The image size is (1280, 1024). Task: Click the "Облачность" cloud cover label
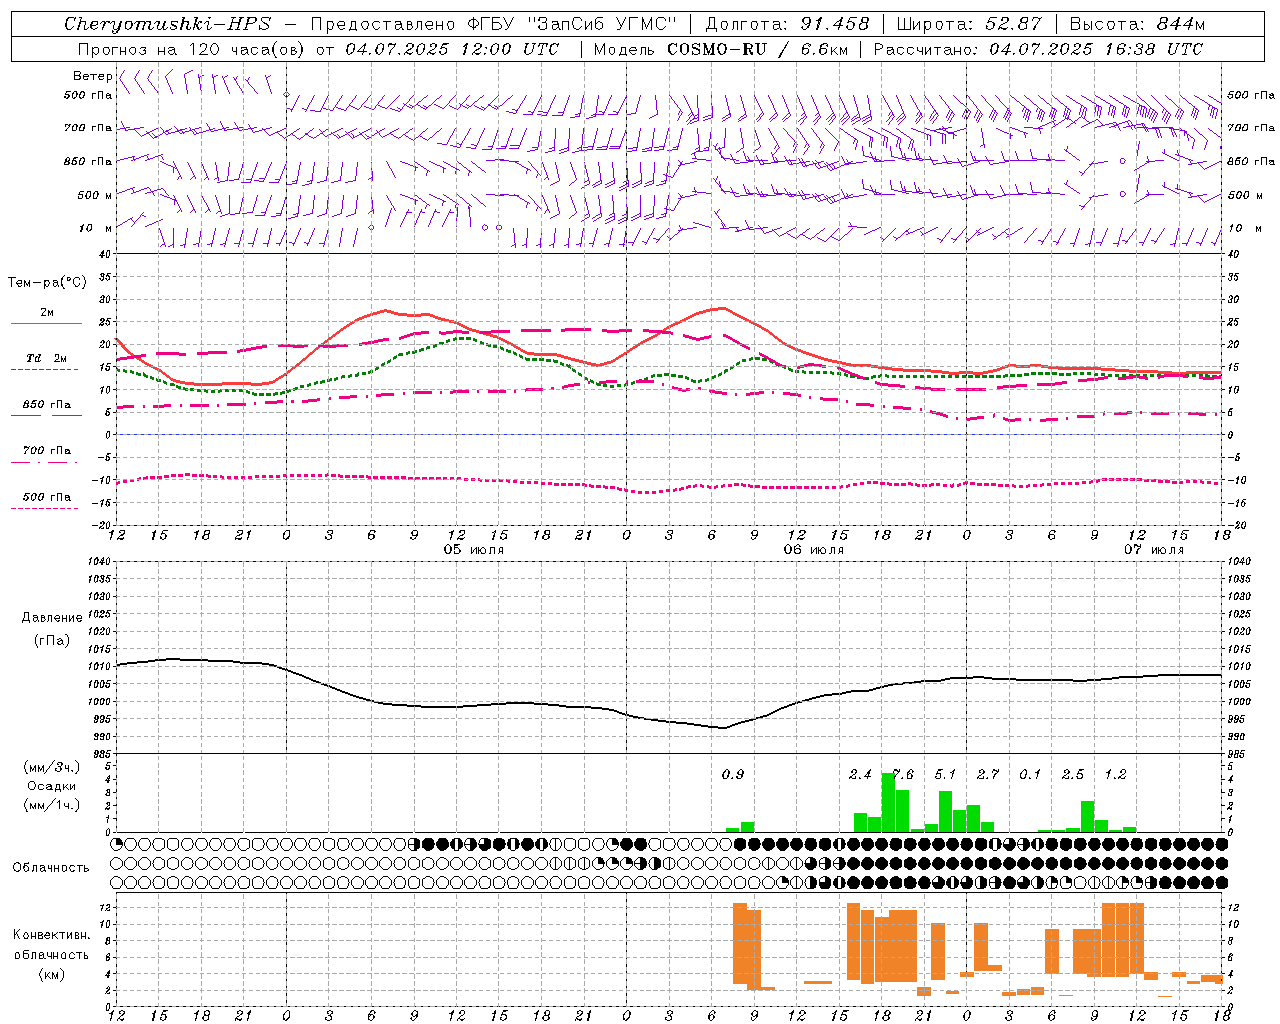(x=51, y=868)
